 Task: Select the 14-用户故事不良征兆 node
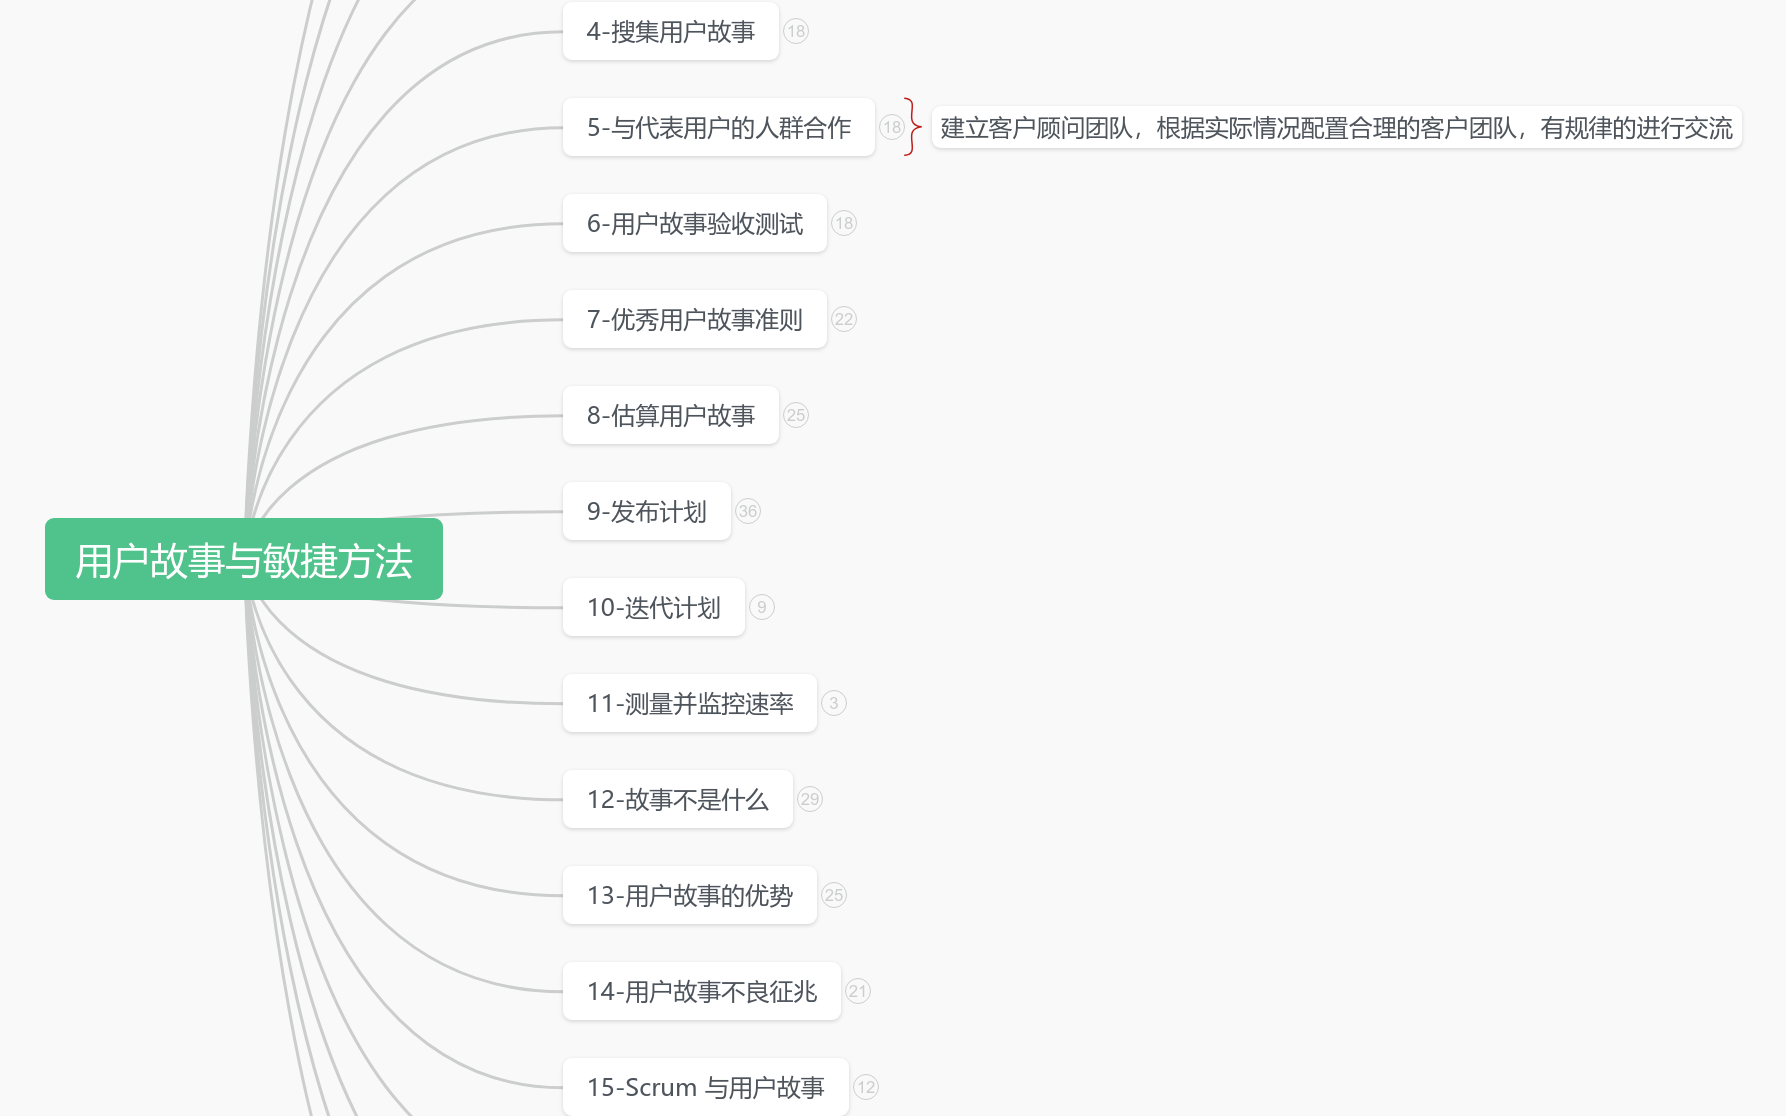pos(701,992)
